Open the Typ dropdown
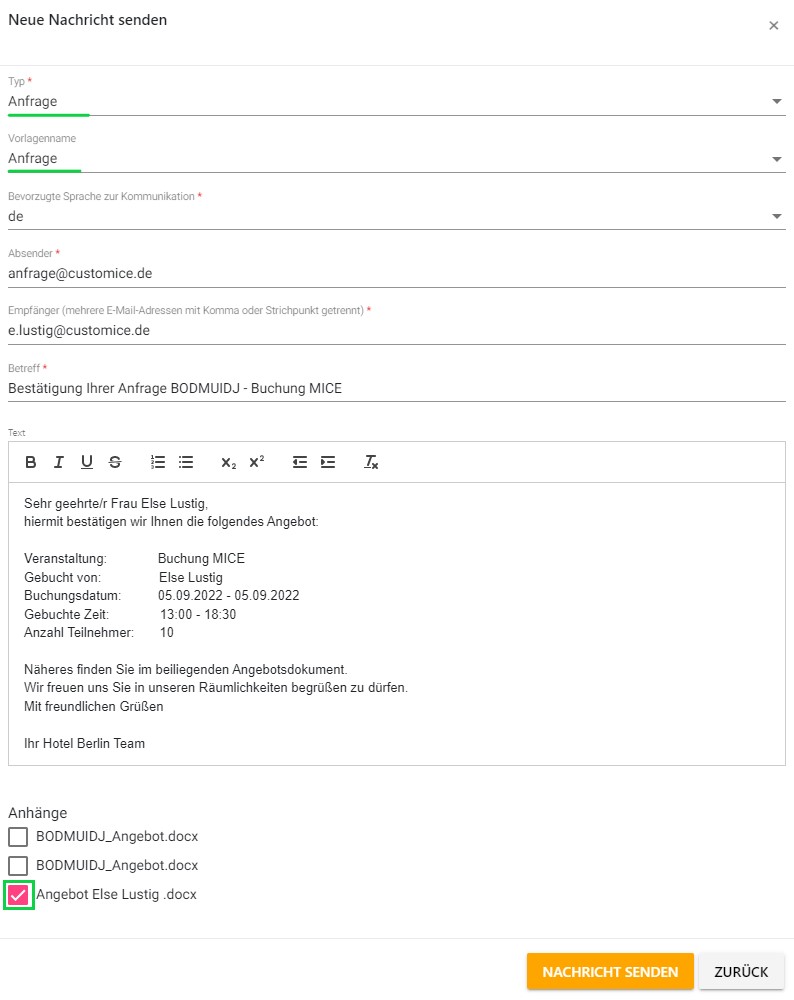 point(397,101)
